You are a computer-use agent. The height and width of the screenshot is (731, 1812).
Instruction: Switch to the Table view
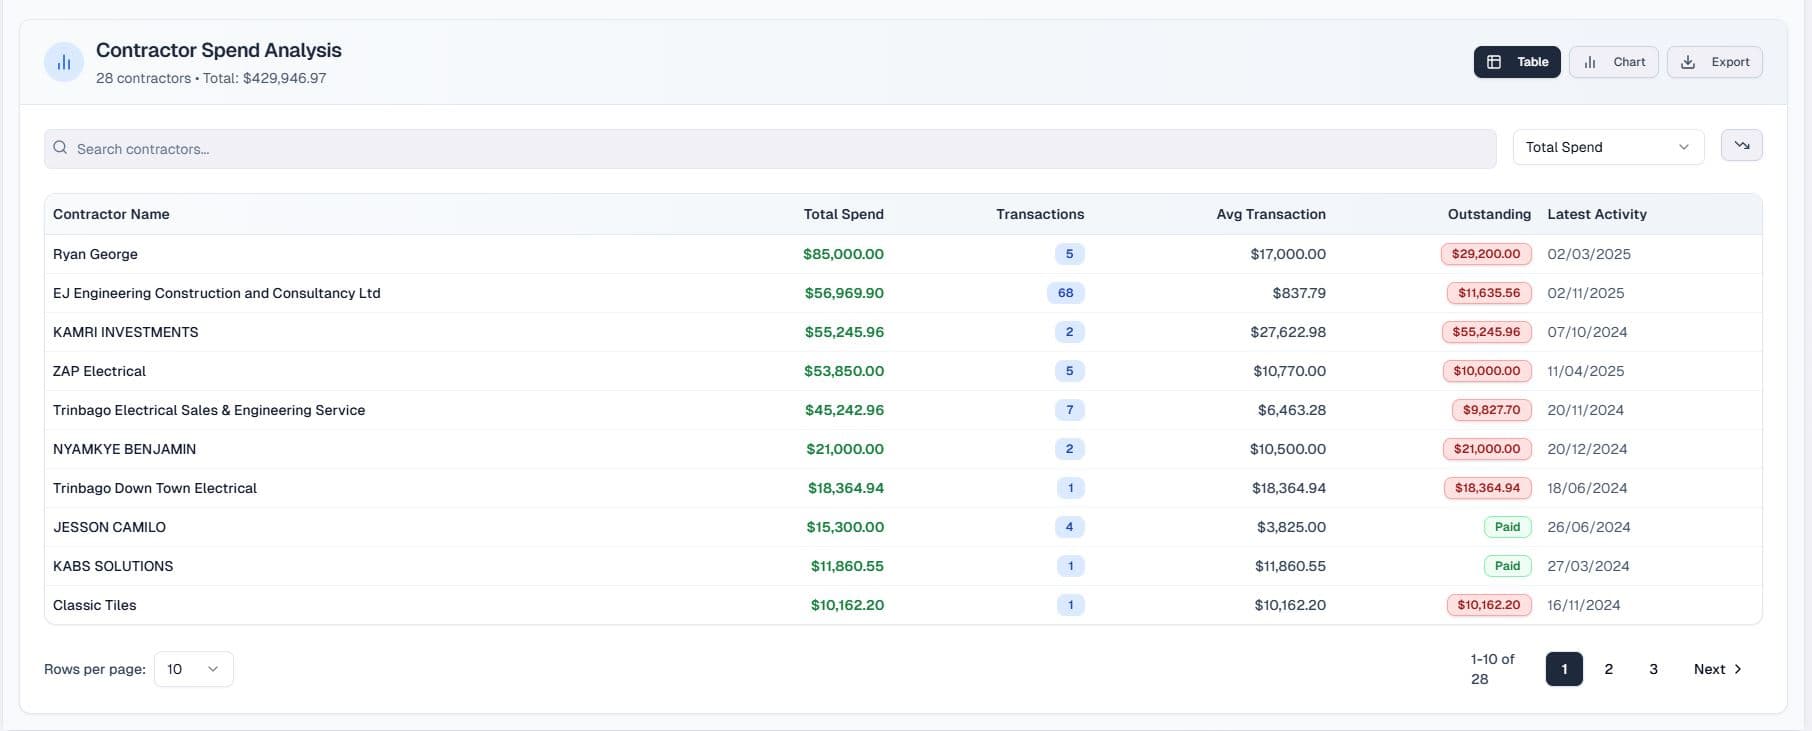[1517, 62]
